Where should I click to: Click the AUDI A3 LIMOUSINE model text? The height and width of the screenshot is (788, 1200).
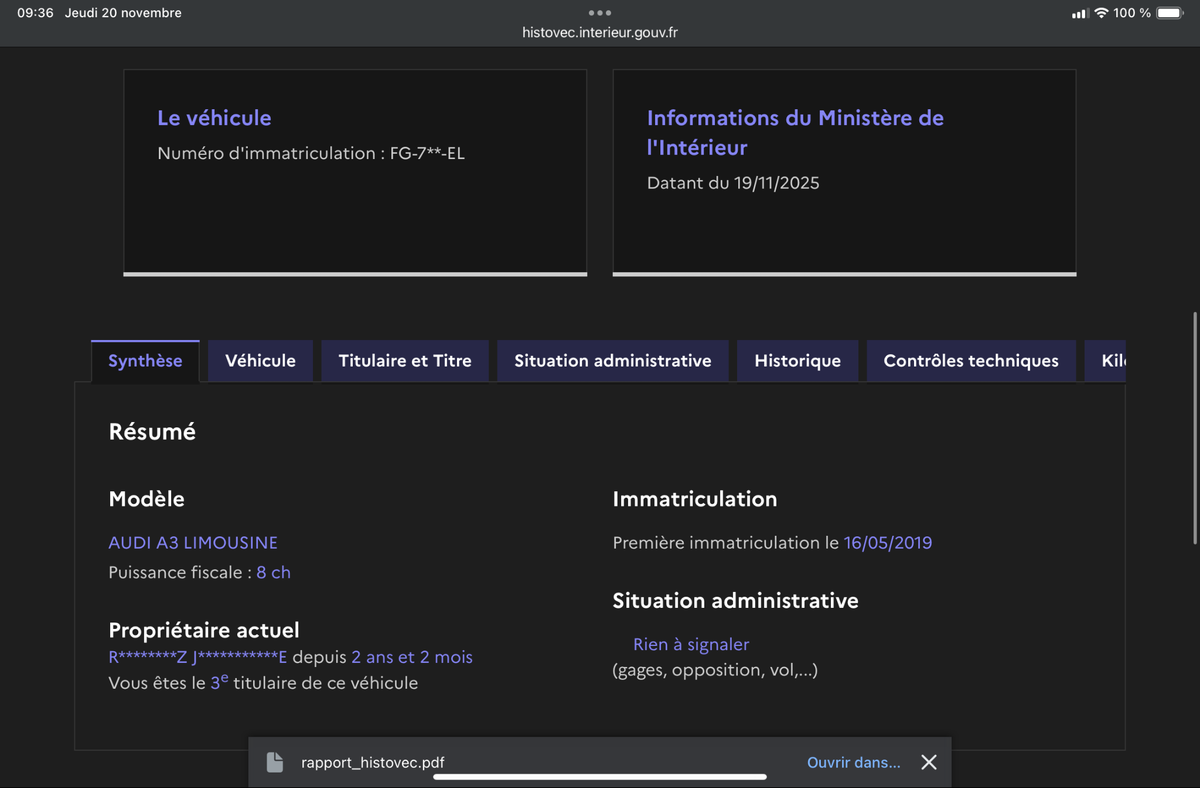193,543
